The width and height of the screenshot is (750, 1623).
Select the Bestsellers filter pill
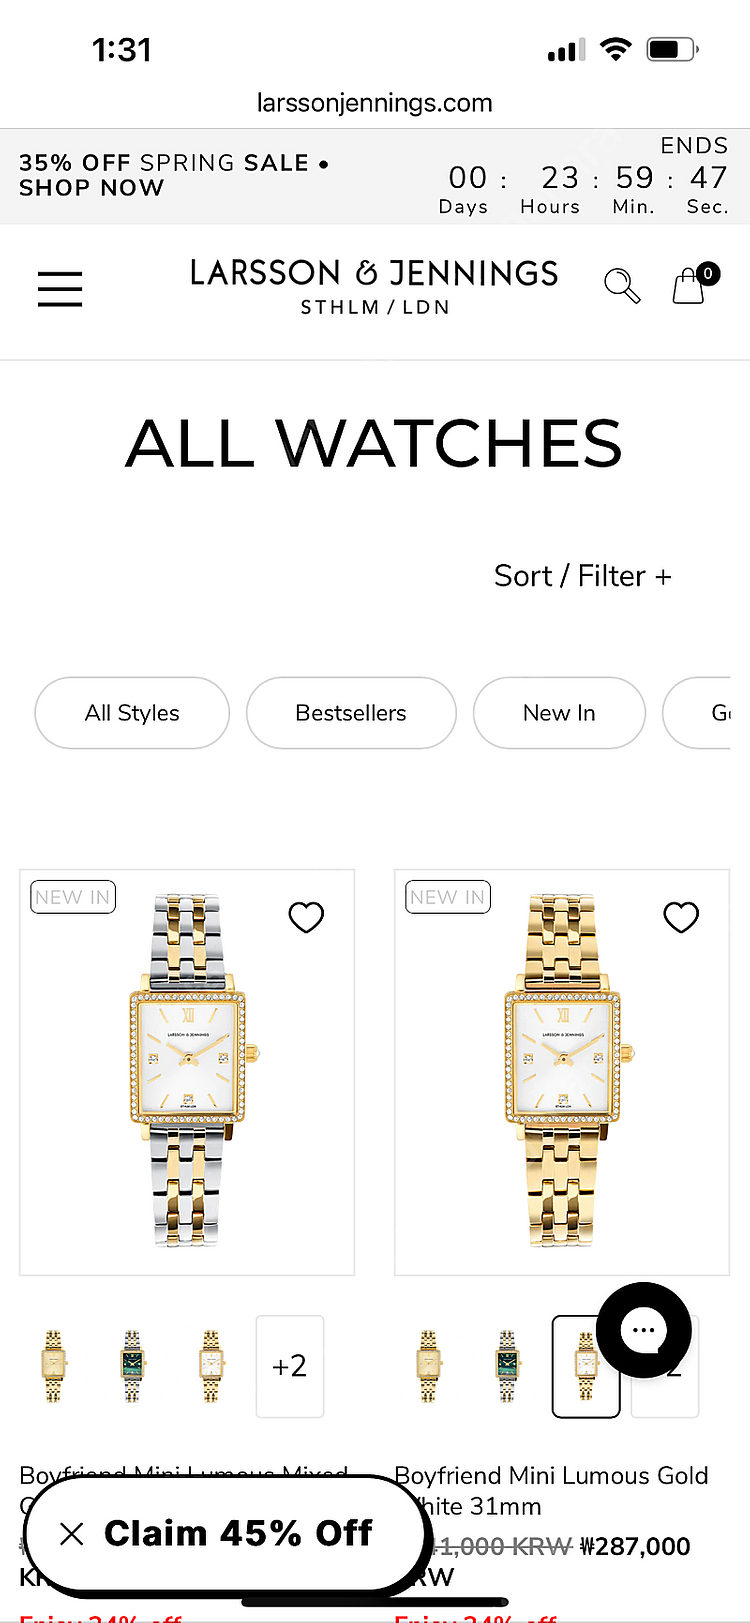[x=351, y=713]
